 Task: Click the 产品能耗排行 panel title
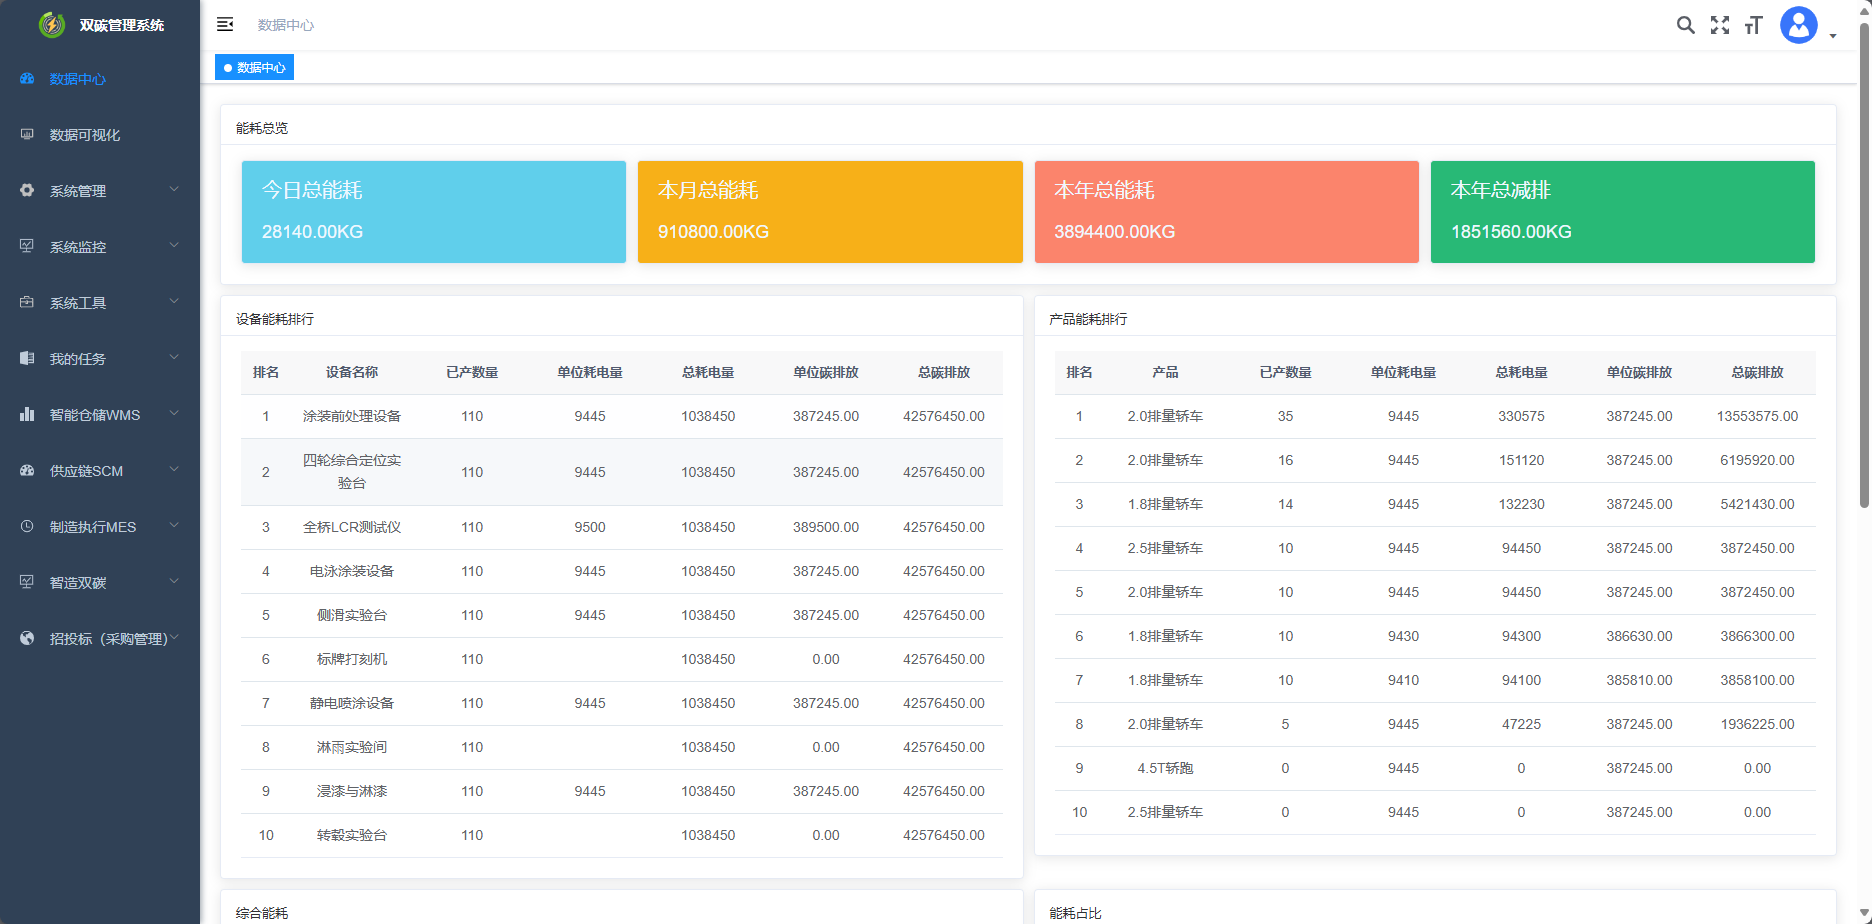click(1088, 319)
